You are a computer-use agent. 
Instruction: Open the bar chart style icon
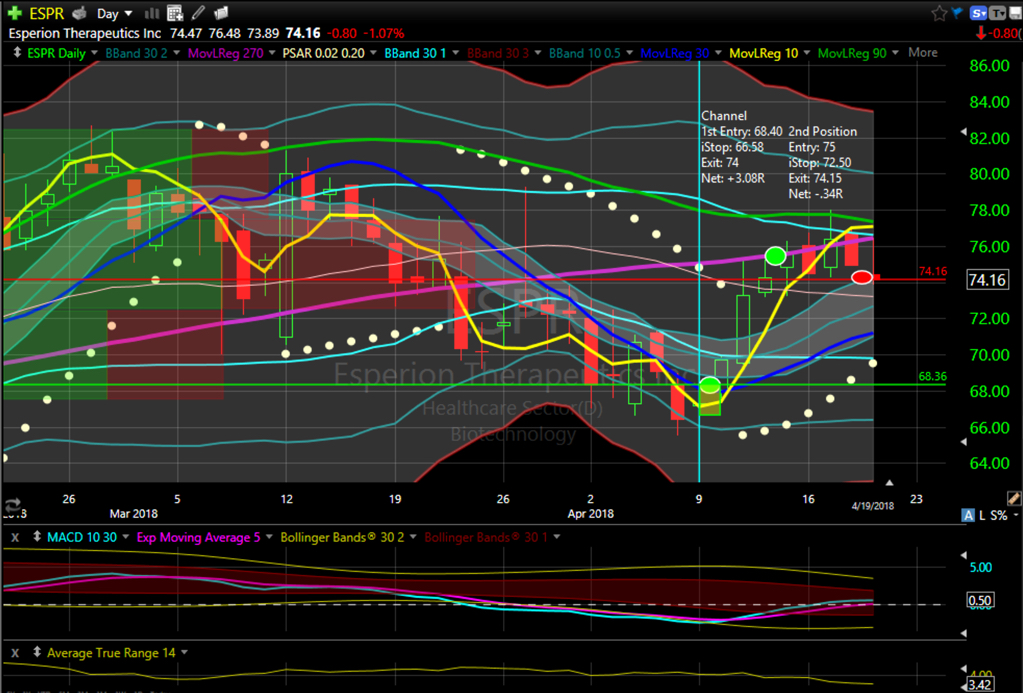point(151,13)
